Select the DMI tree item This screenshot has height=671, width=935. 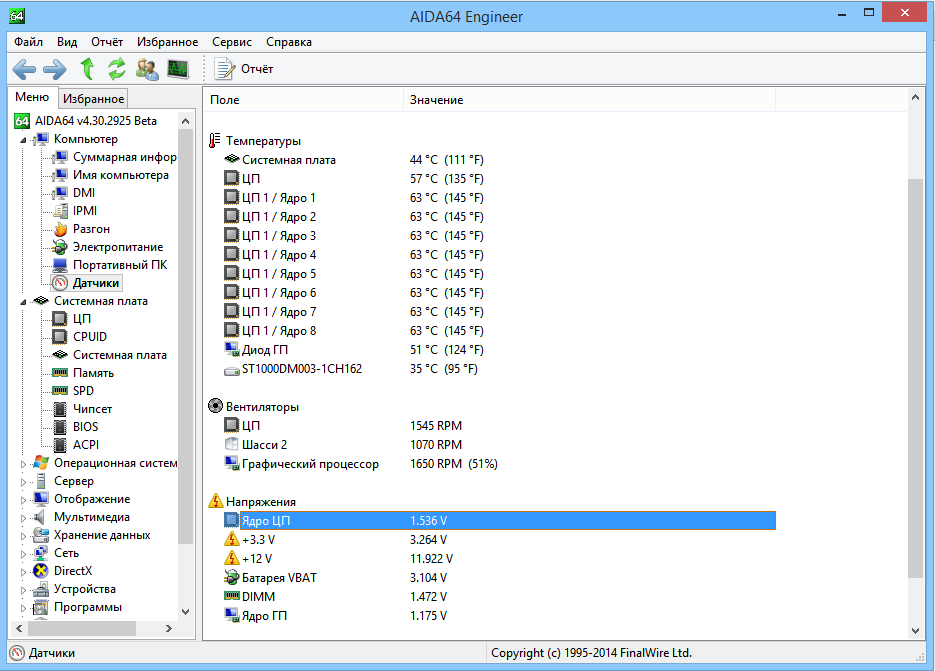[83, 193]
